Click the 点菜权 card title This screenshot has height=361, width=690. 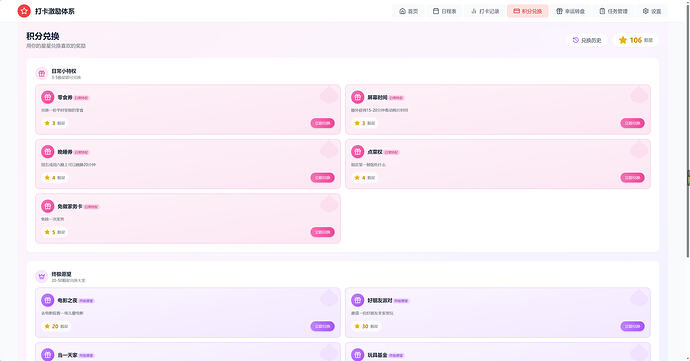(375, 152)
